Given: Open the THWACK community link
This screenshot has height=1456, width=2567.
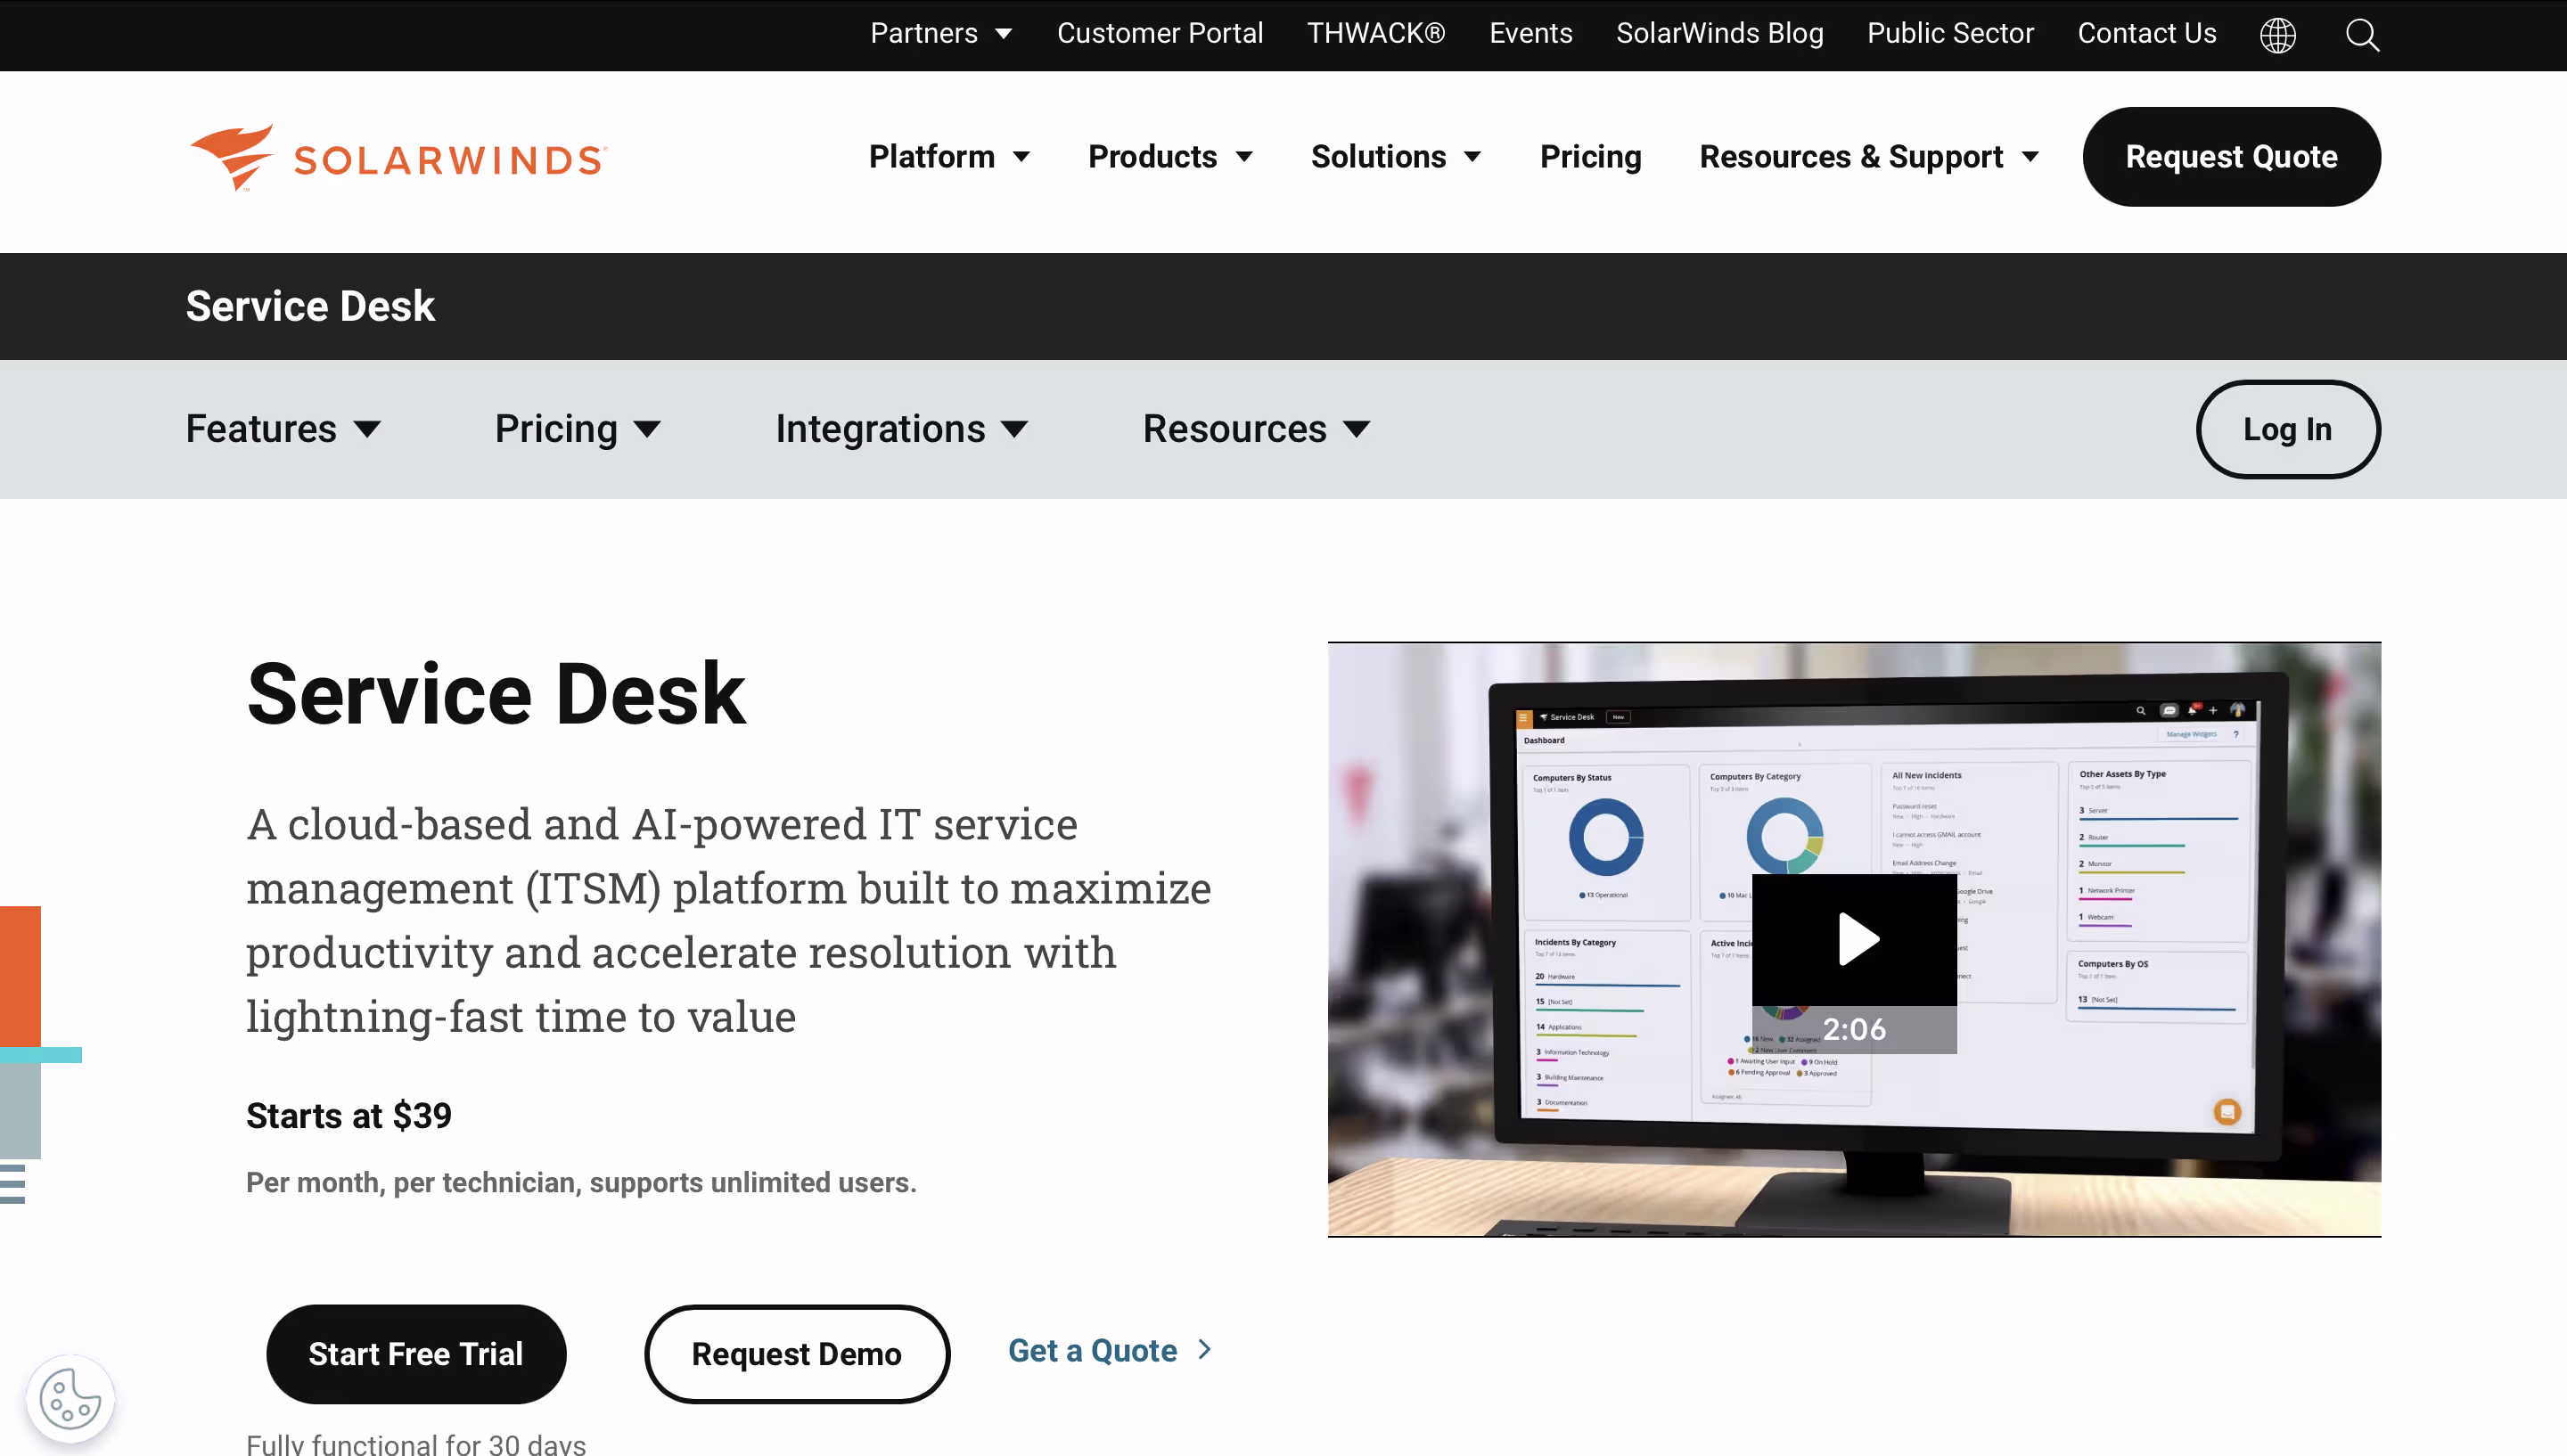Looking at the screenshot, I should [1375, 33].
